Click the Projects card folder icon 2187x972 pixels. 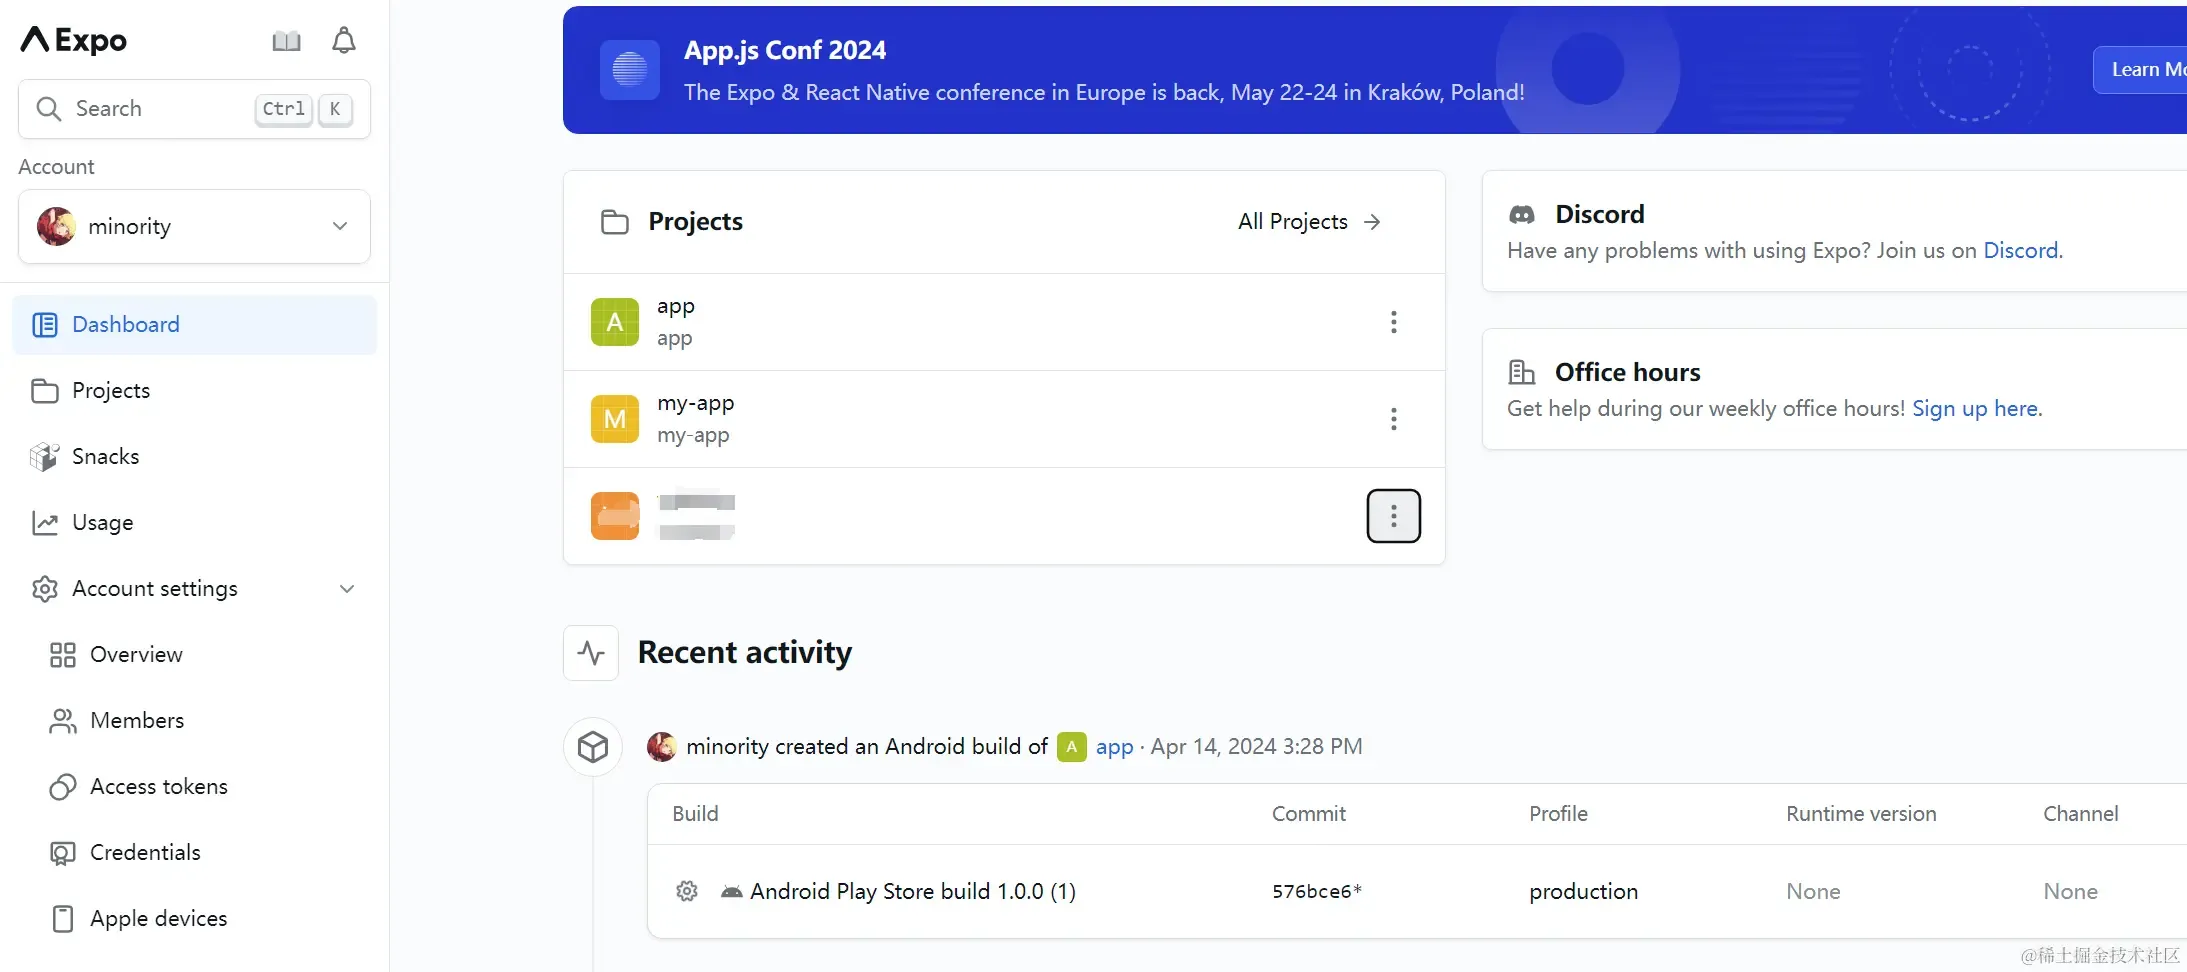615,222
